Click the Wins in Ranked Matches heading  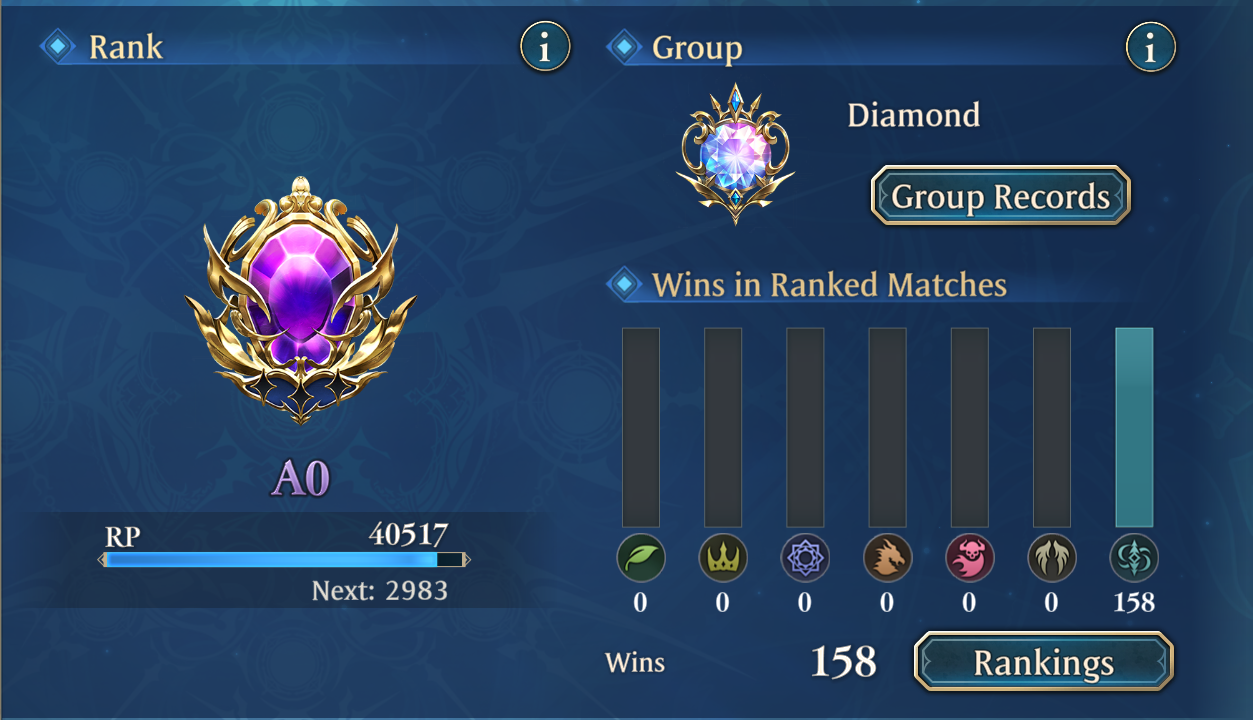pos(829,285)
